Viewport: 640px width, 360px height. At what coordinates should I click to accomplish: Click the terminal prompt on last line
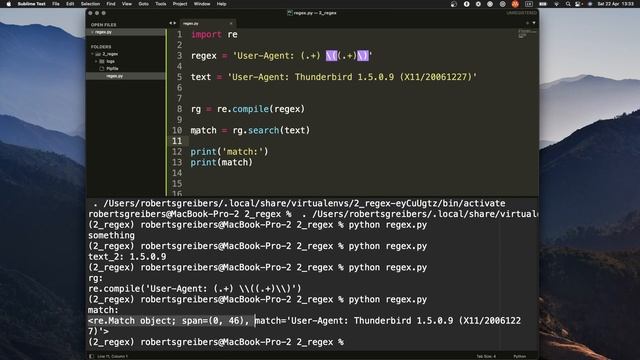(216, 342)
